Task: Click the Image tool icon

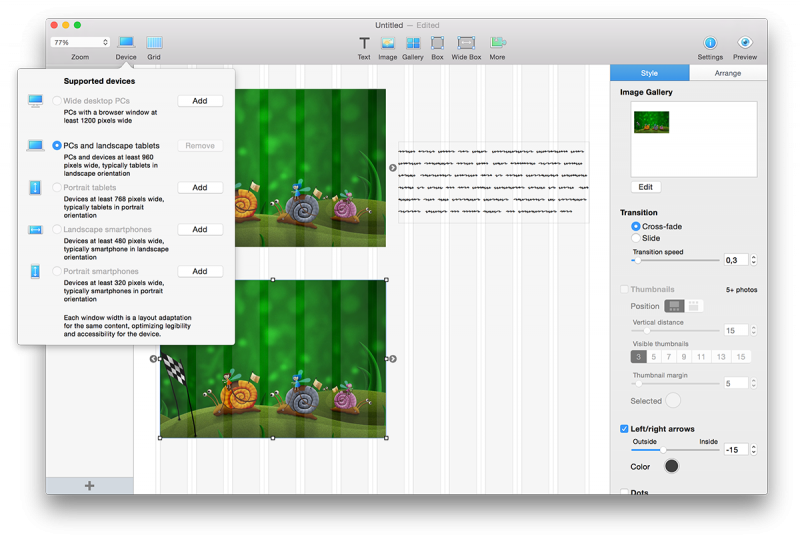Action: 387,43
